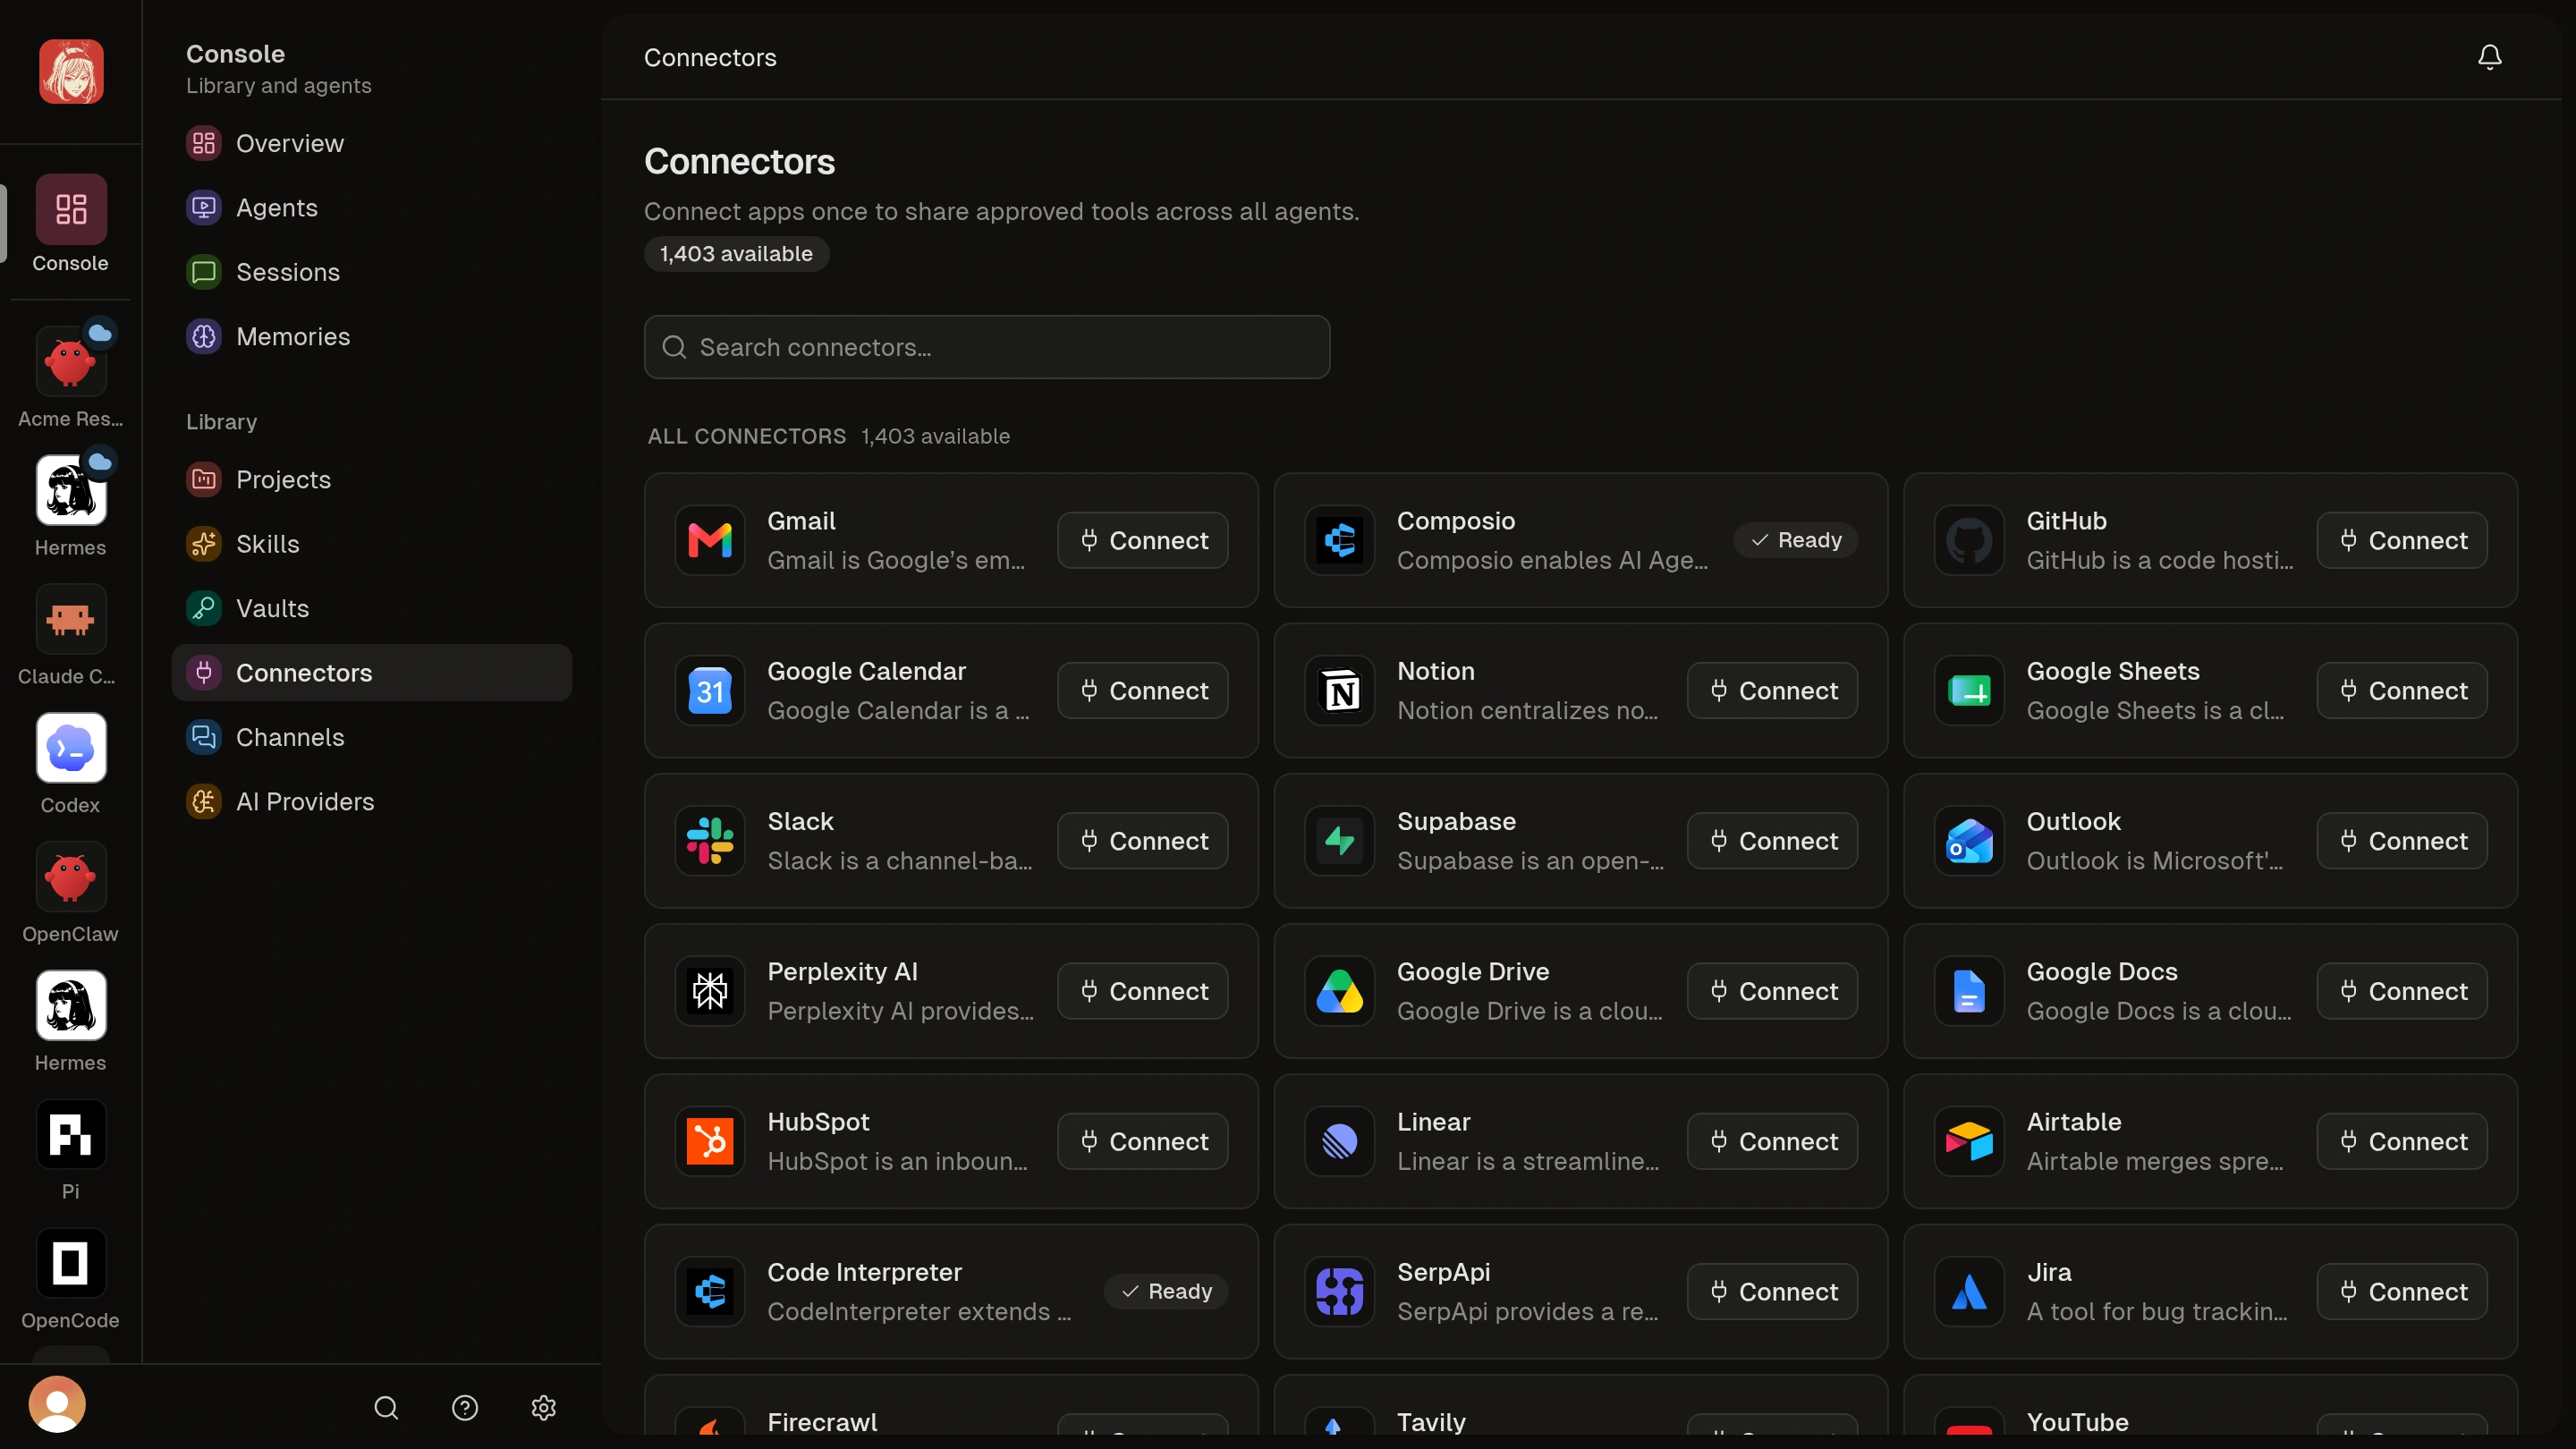
Task: Select the OpenCode agent icon
Action: pyautogui.click(x=70, y=1263)
